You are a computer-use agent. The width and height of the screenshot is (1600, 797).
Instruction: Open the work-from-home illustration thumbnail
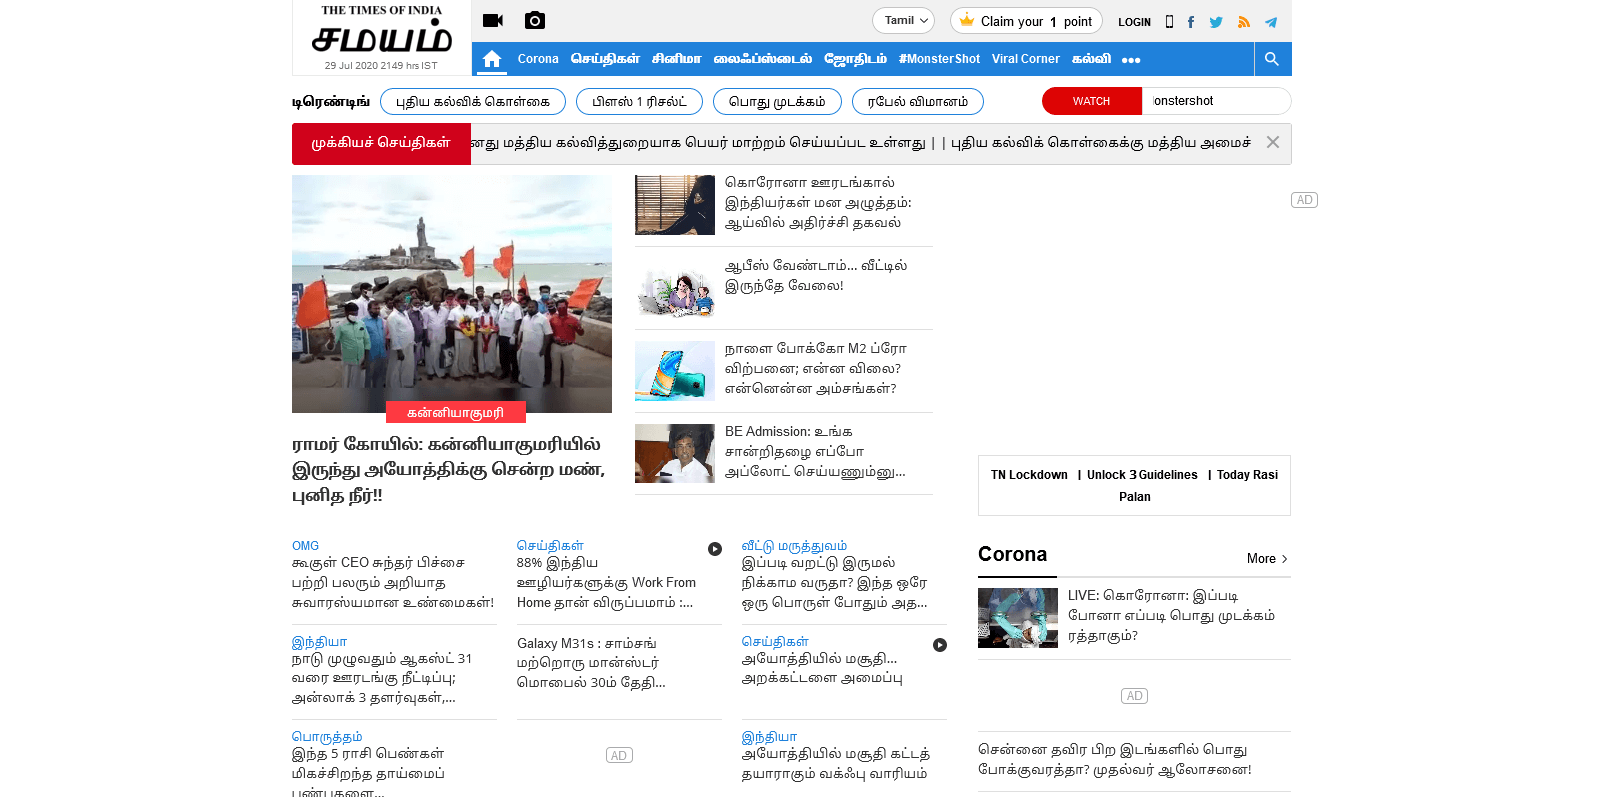click(675, 288)
